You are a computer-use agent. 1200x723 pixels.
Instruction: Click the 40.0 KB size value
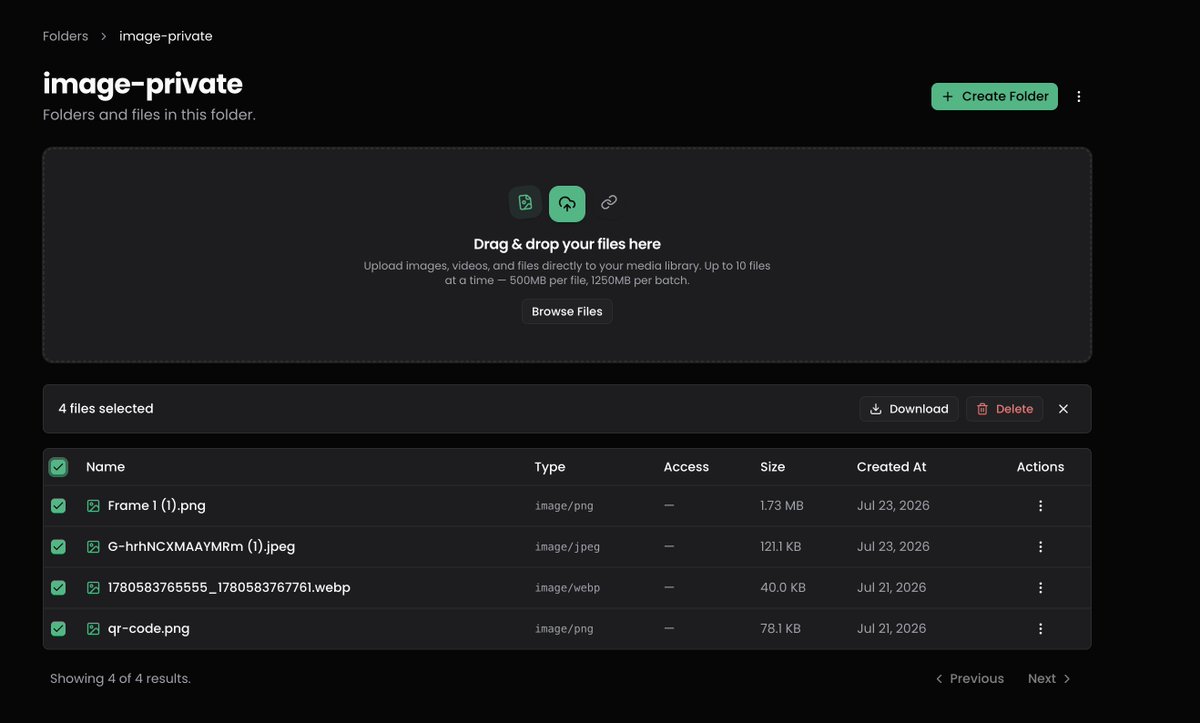(783, 588)
